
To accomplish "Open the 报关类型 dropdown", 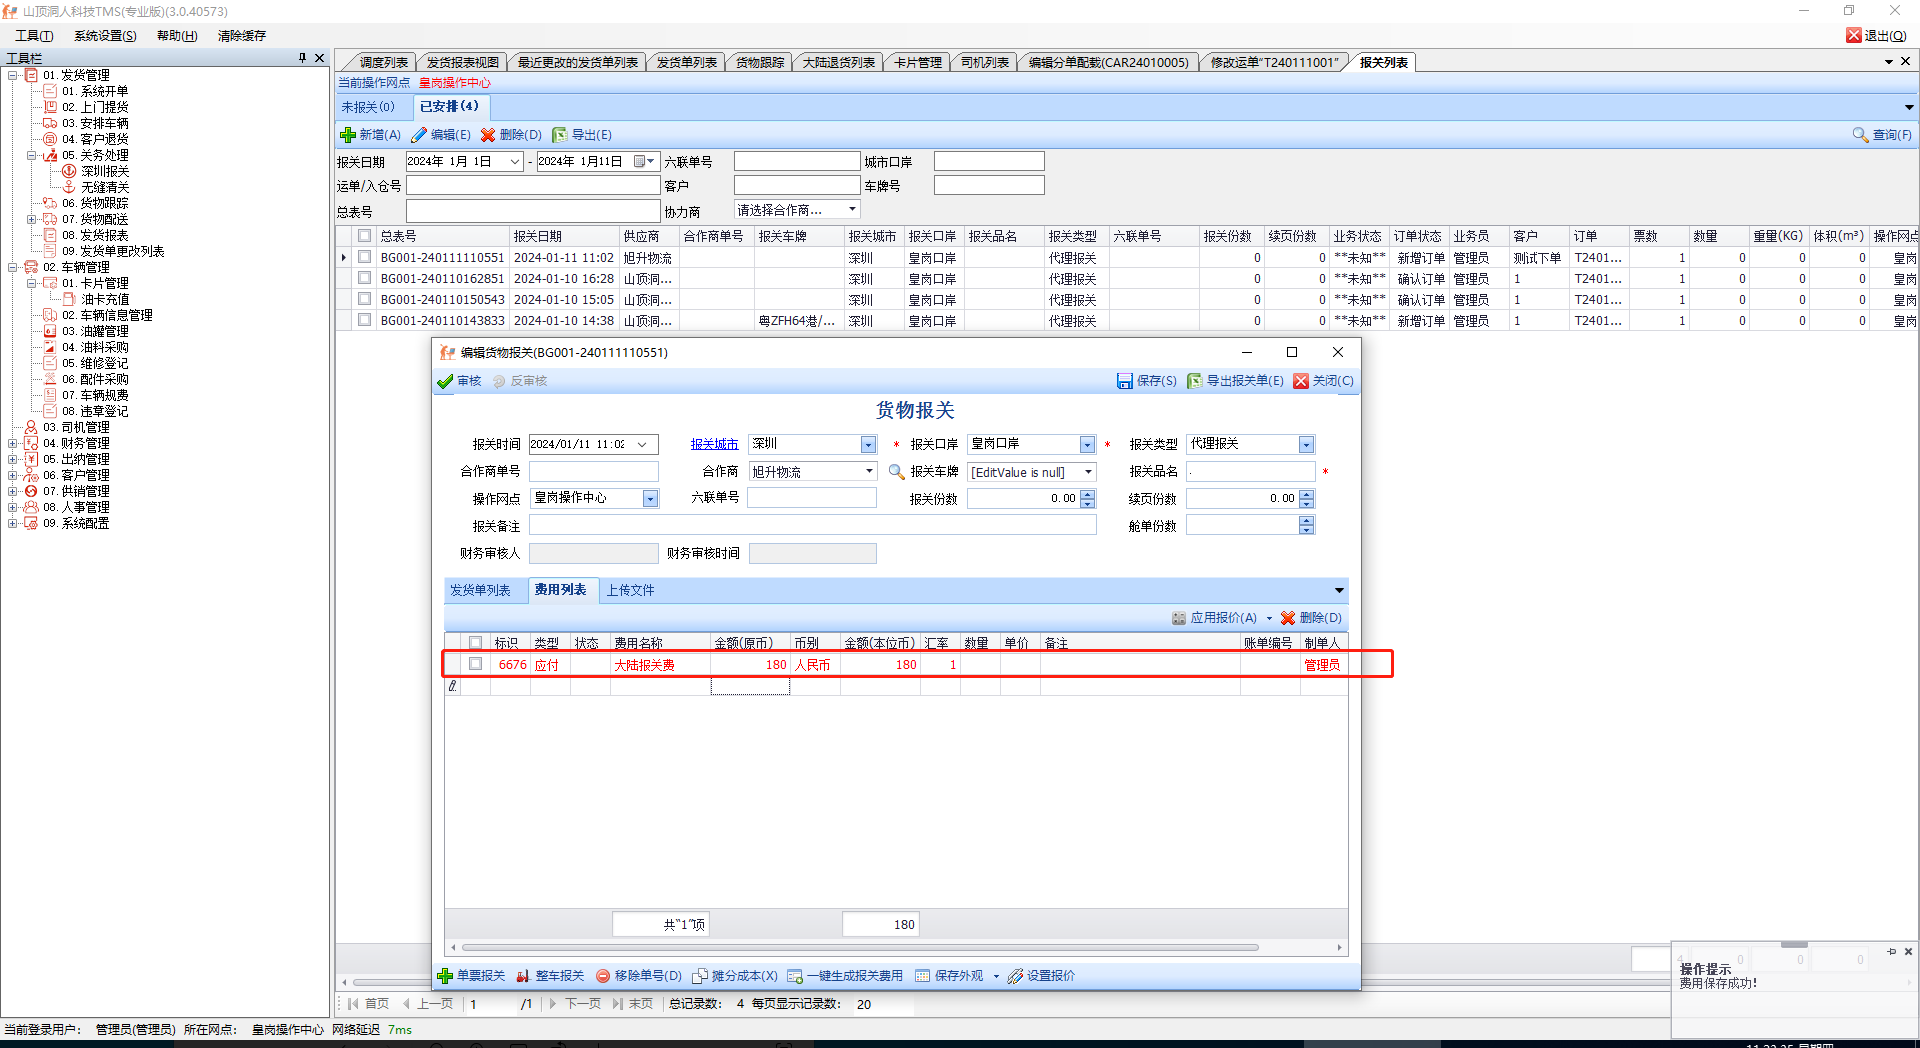I will click(x=1306, y=445).
